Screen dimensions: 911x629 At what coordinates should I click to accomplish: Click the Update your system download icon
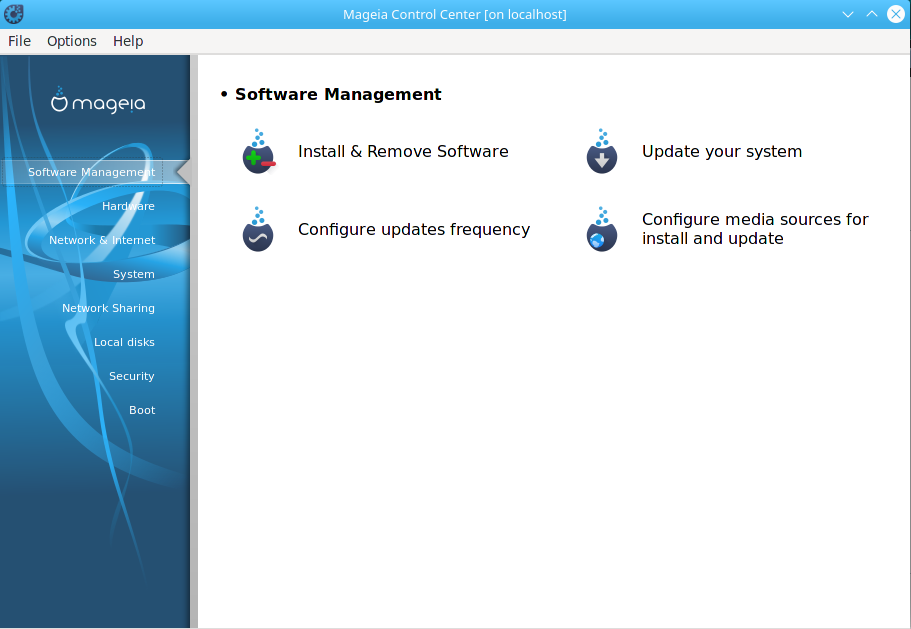600,151
